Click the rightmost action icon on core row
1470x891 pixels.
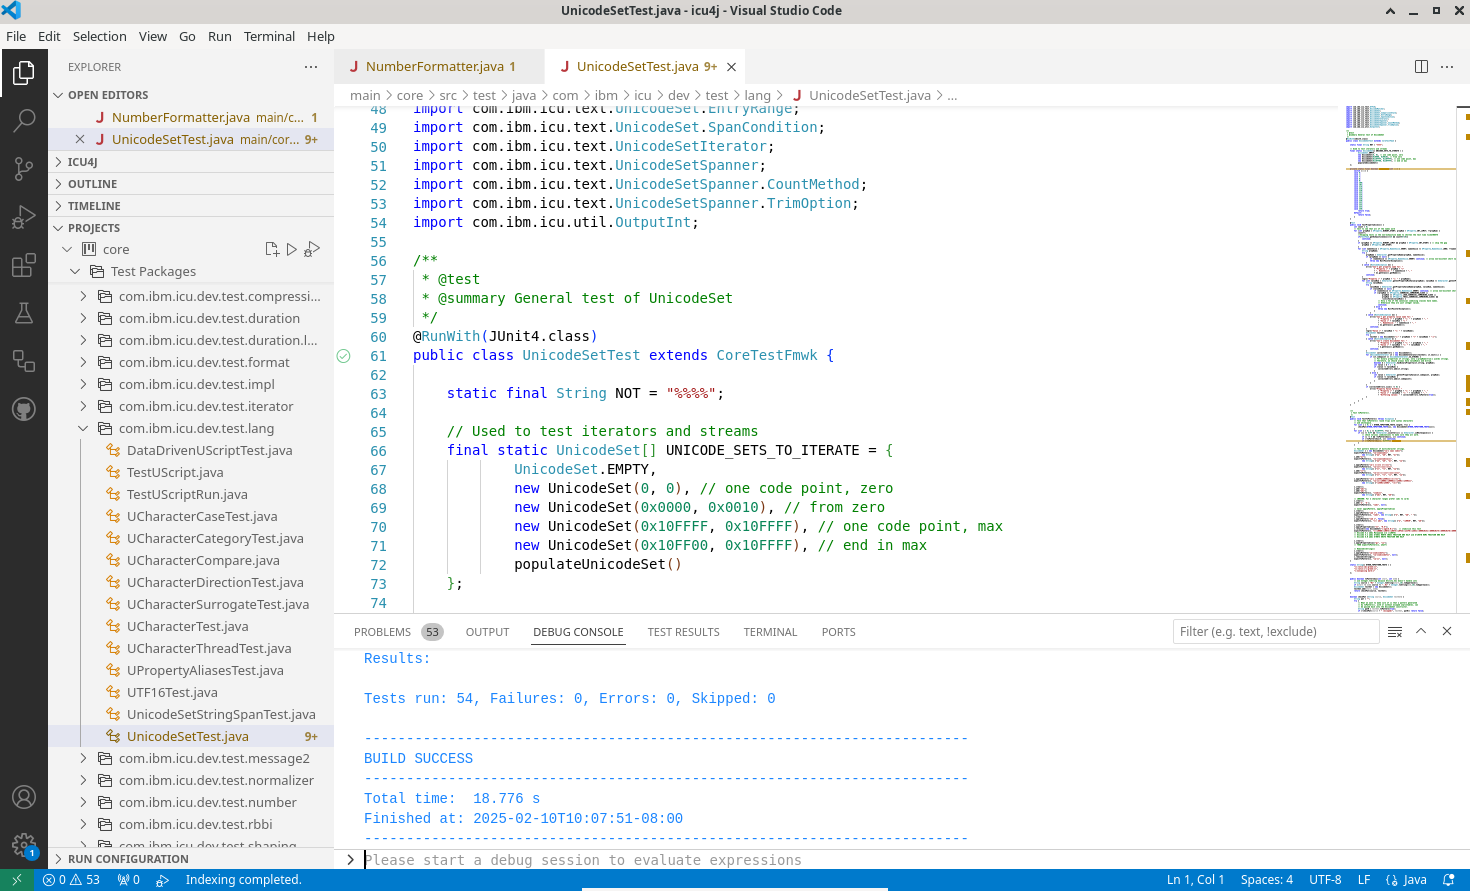click(312, 249)
